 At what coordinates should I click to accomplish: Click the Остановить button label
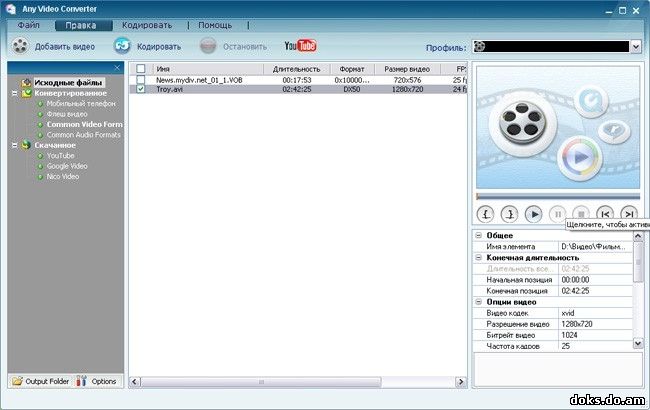point(245,47)
